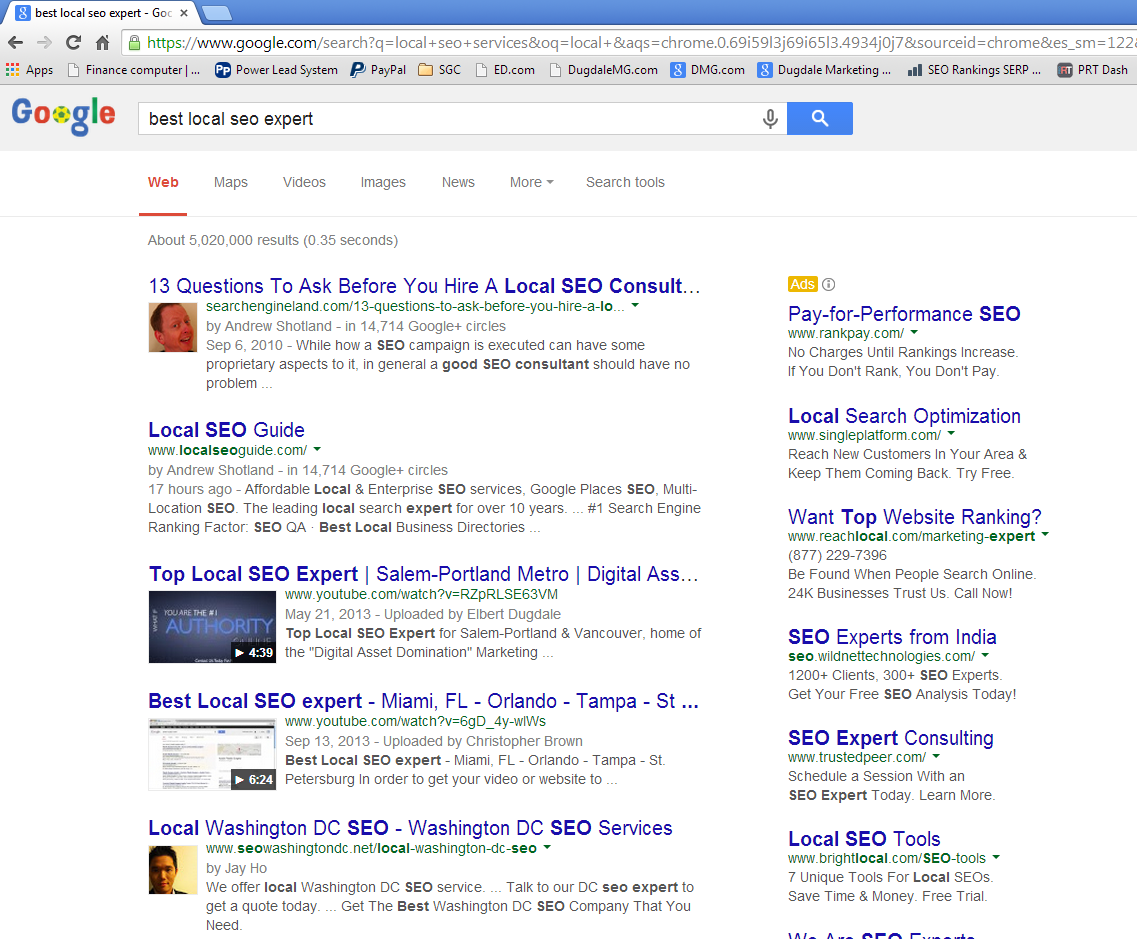Click the blue search magnifier button

click(819, 118)
